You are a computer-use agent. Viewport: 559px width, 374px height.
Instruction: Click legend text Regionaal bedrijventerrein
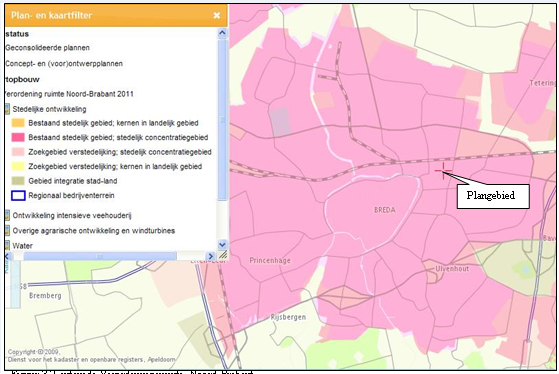click(71, 196)
